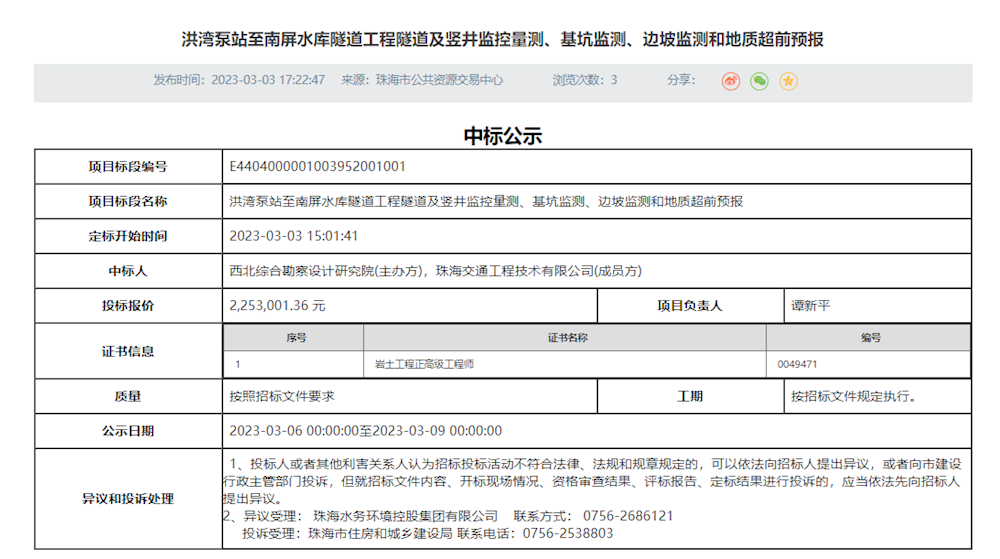Screen dimensions: 1000x559
Task: Click the bid price 2,253,001.36 元
Action: click(x=277, y=305)
